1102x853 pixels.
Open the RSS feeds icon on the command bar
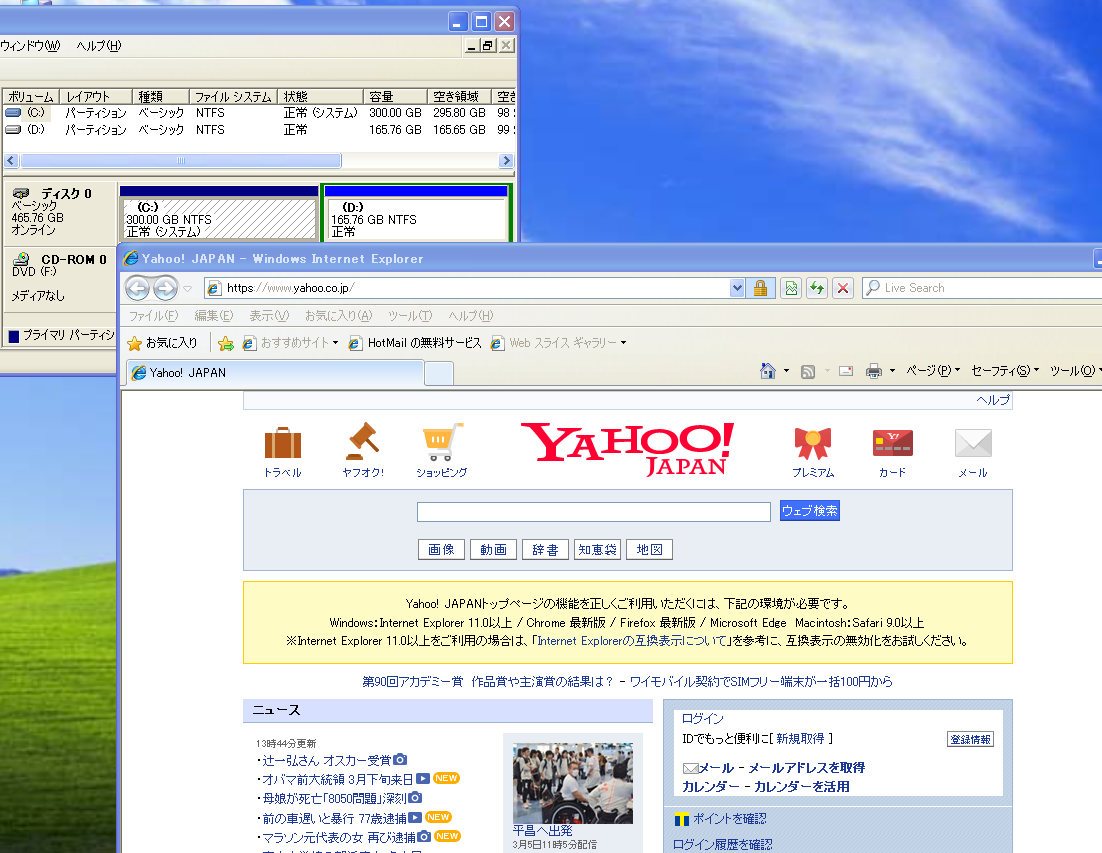tap(807, 370)
